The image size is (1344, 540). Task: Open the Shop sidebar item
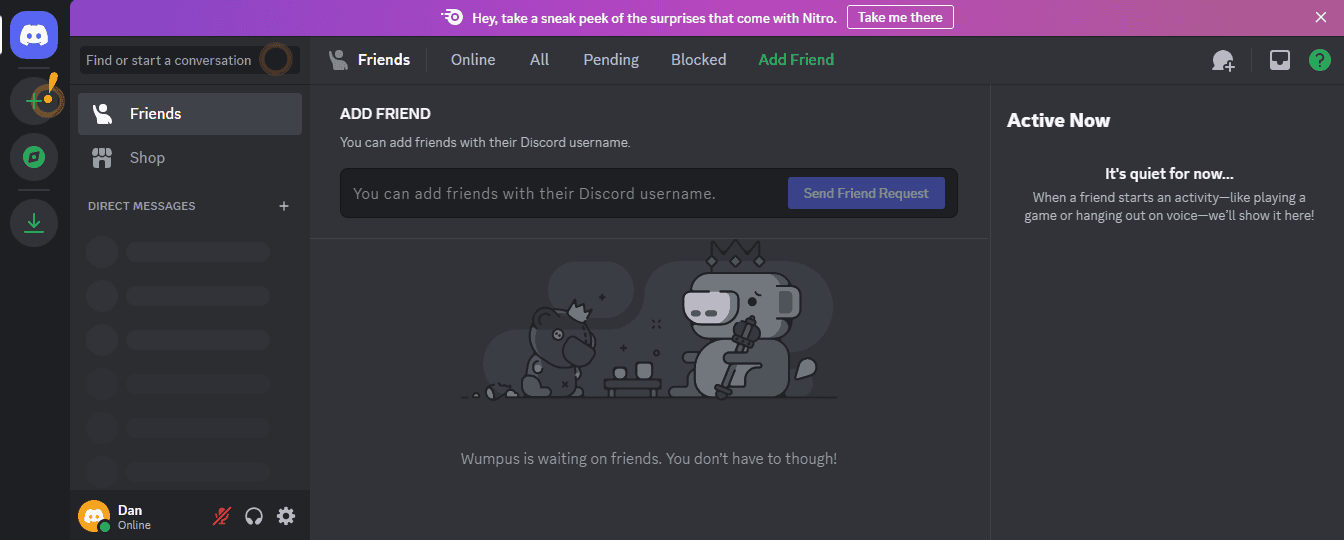click(190, 158)
